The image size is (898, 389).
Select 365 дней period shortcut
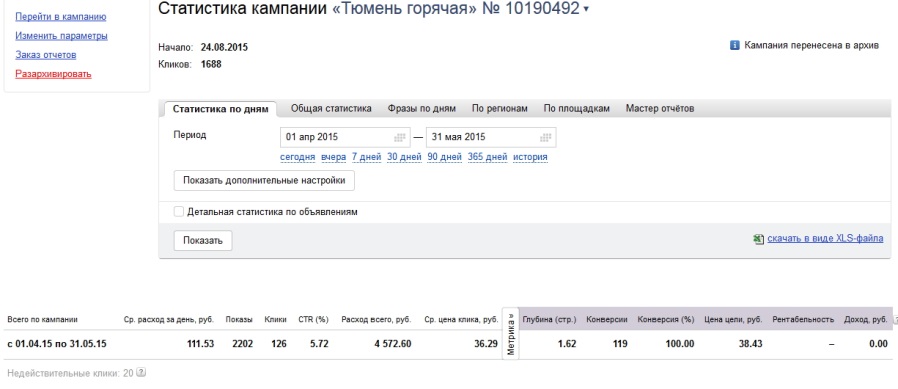[x=487, y=157]
